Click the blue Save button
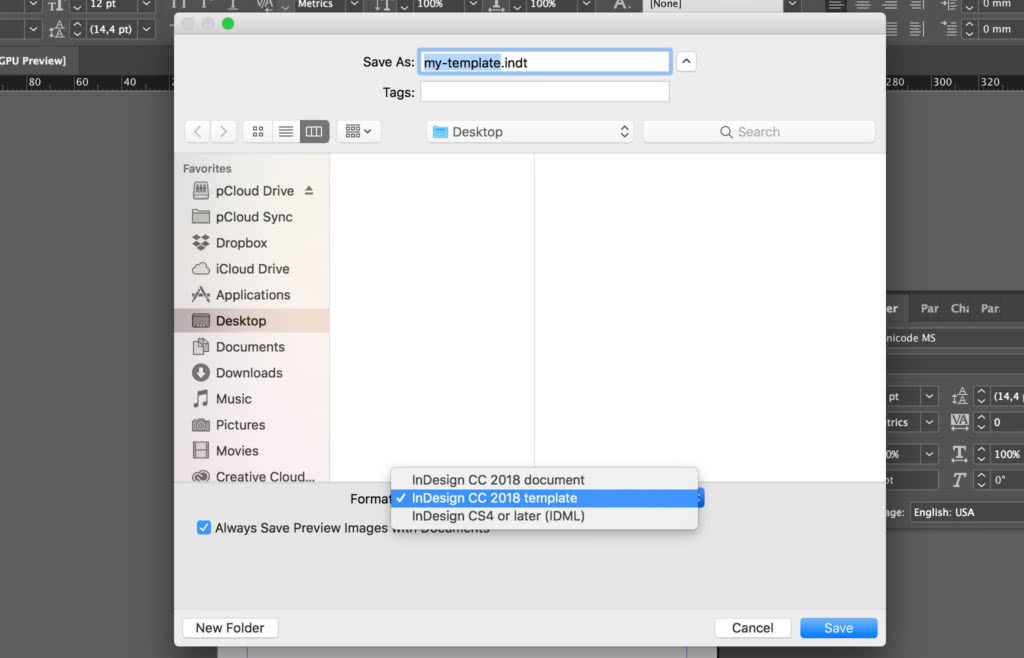Image resolution: width=1024 pixels, height=658 pixels. pyautogui.click(x=839, y=628)
